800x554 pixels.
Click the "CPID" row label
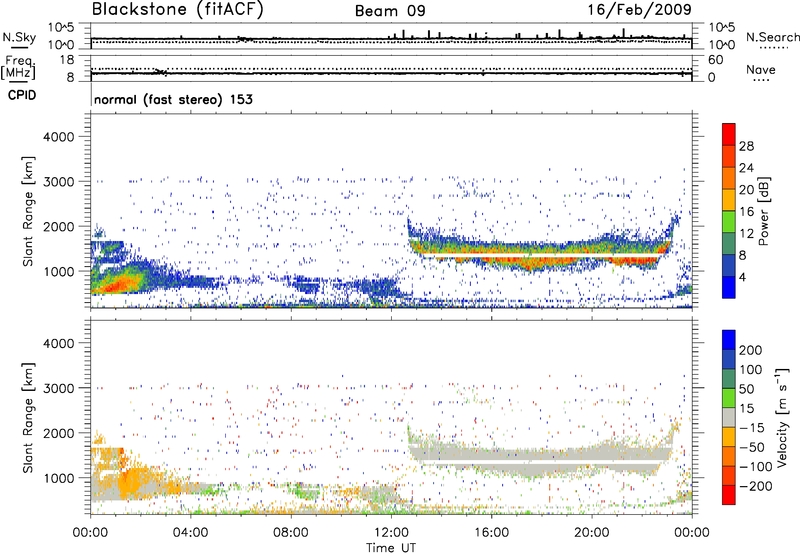click(x=22, y=95)
